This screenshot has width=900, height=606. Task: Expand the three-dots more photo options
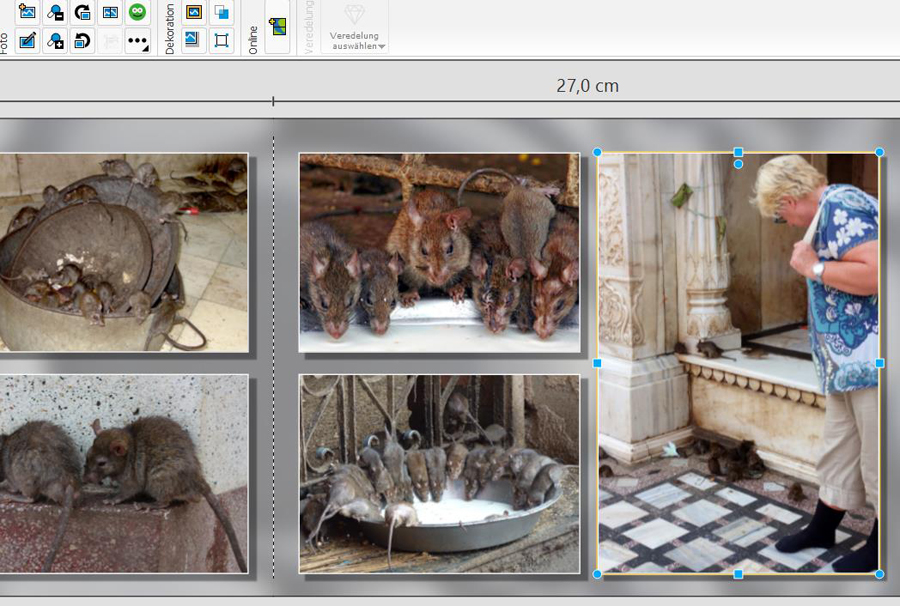(x=138, y=41)
